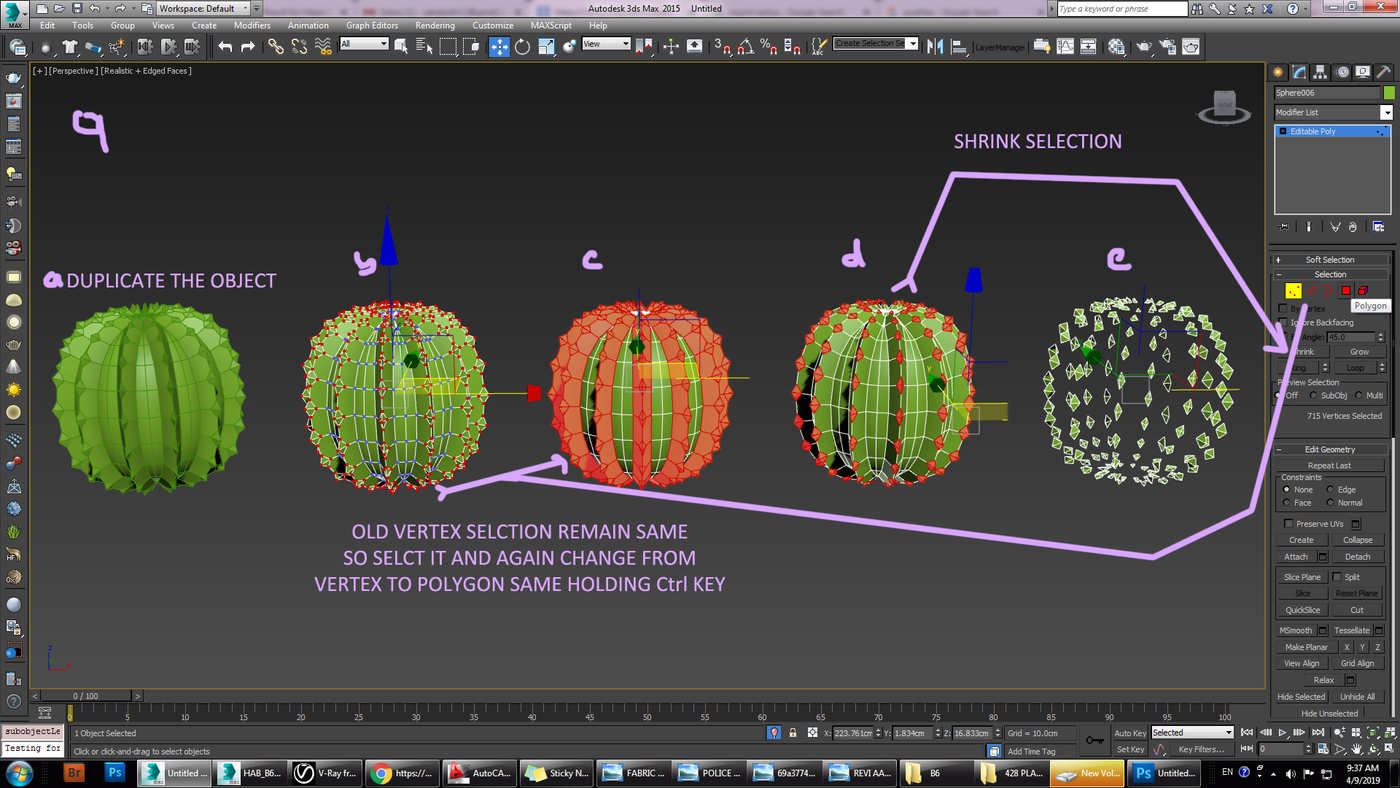The width and height of the screenshot is (1400, 788).
Task: Switch to the Create command panel tab
Action: (x=1278, y=72)
